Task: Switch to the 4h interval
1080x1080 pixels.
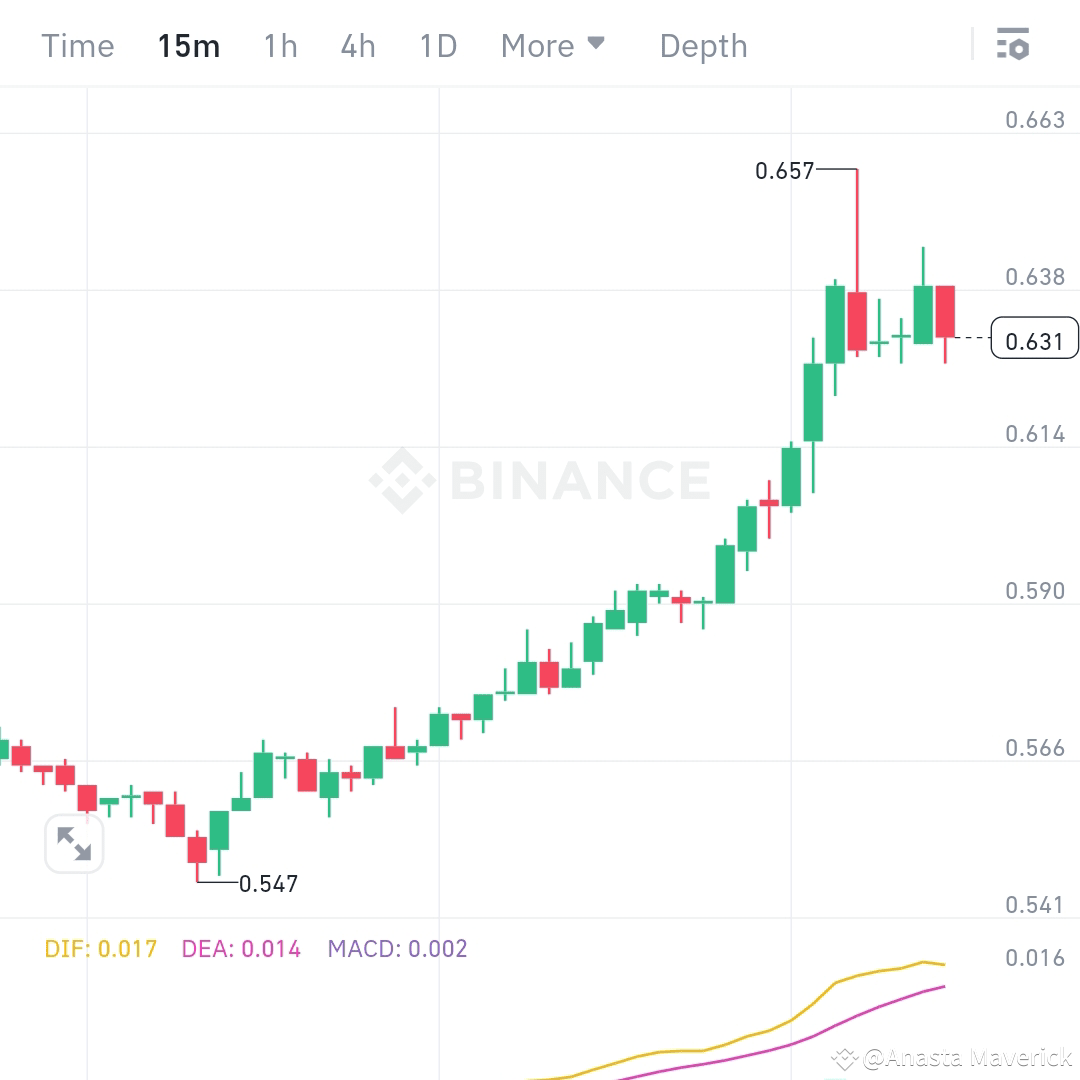Action: click(357, 46)
